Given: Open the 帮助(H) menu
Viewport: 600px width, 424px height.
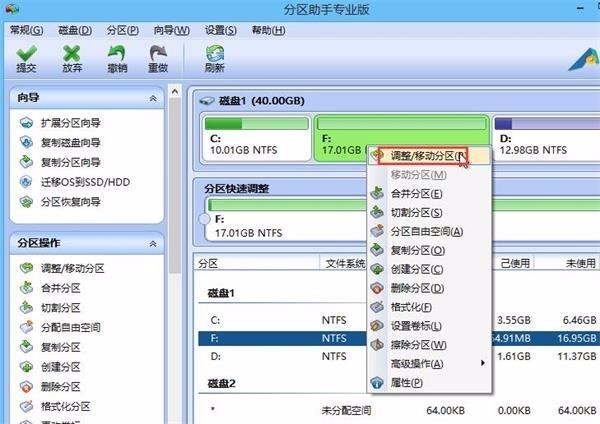Looking at the screenshot, I should [x=269, y=30].
